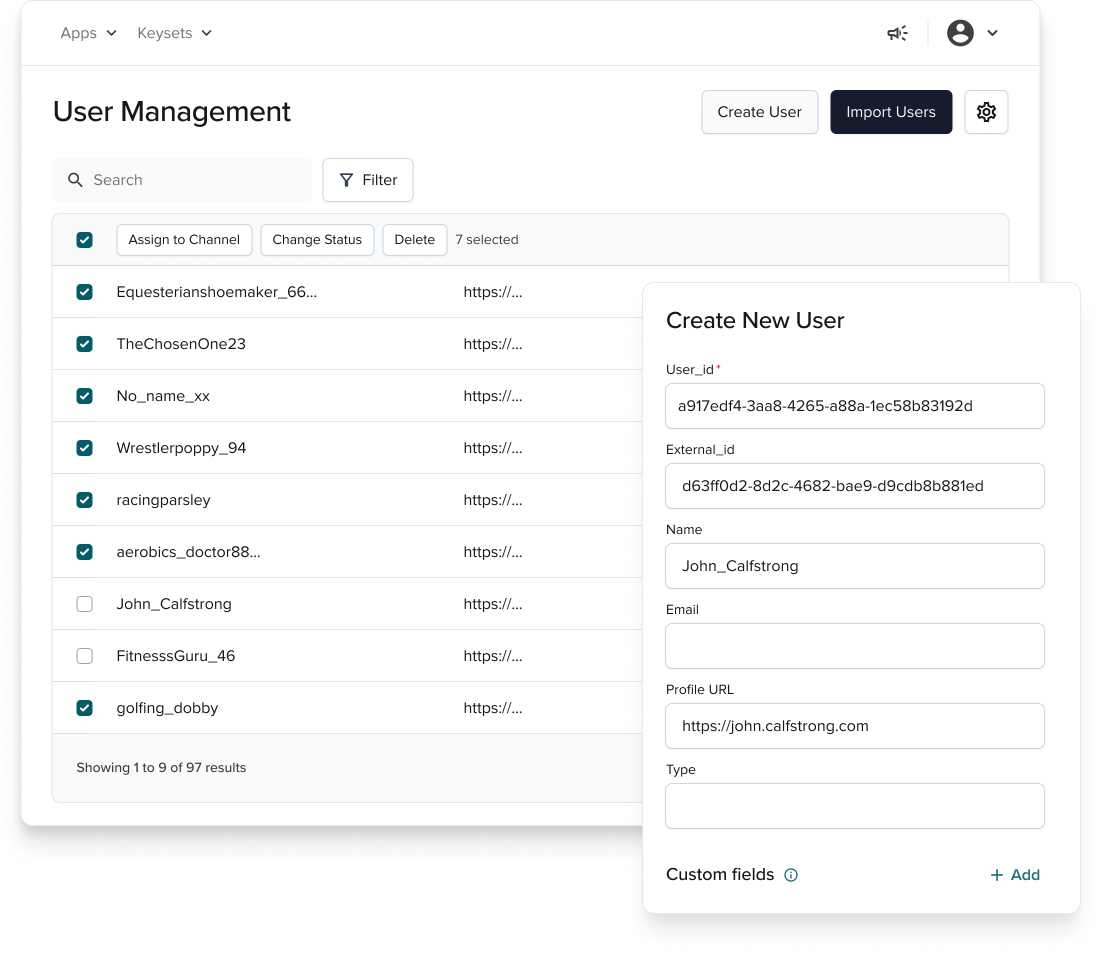
Task: Expand the Apps dropdown menu
Action: pyautogui.click(x=88, y=33)
